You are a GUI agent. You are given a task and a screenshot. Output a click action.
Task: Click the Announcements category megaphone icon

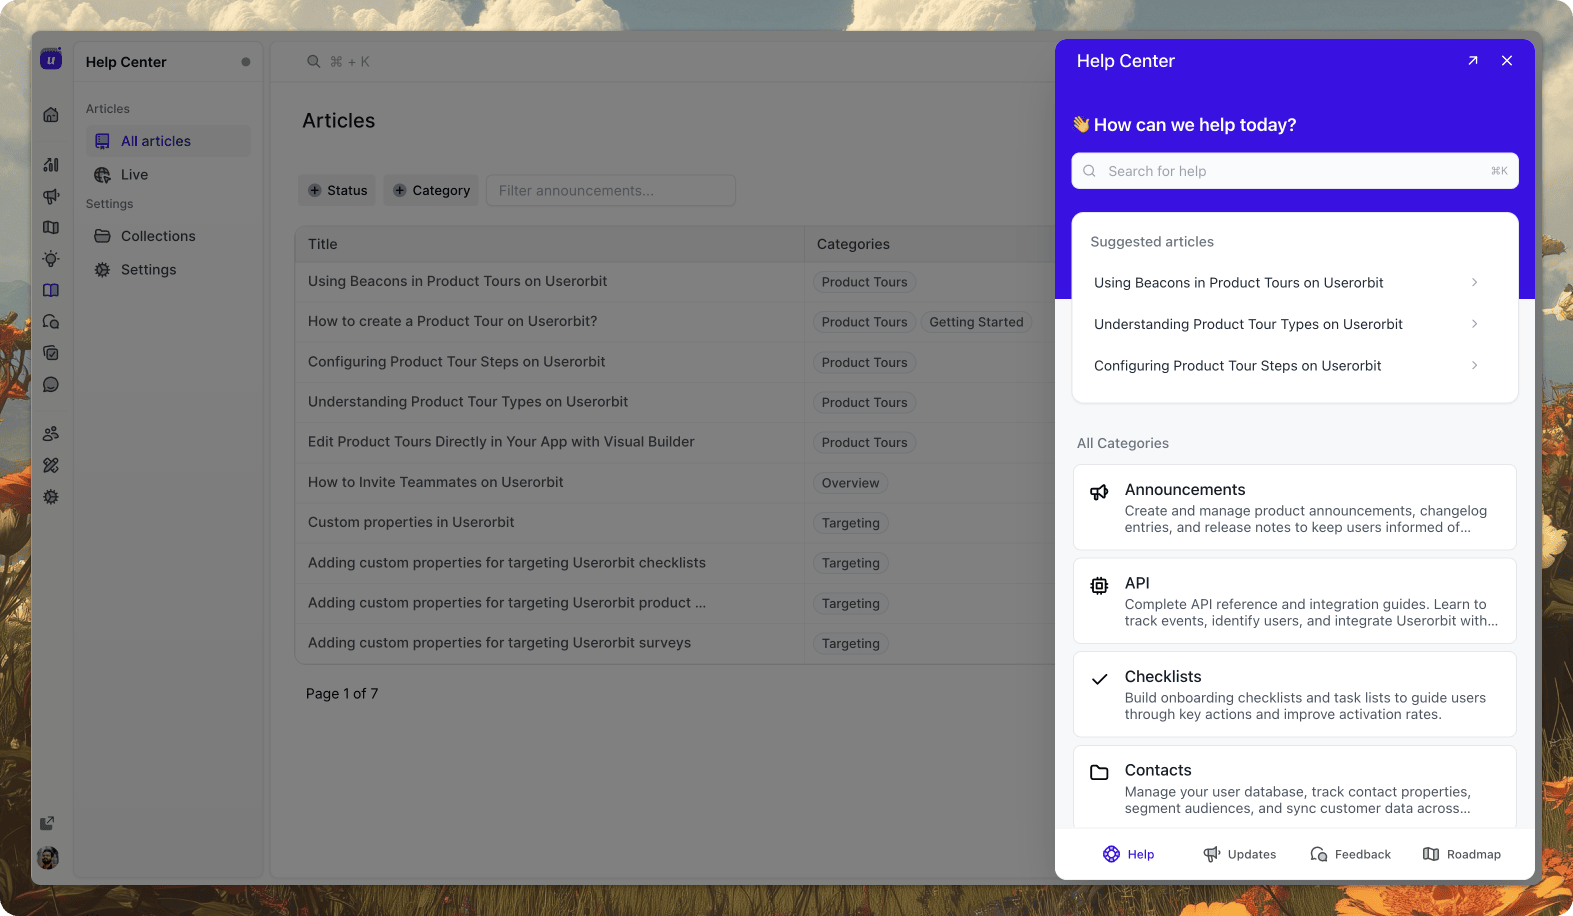click(x=1099, y=492)
